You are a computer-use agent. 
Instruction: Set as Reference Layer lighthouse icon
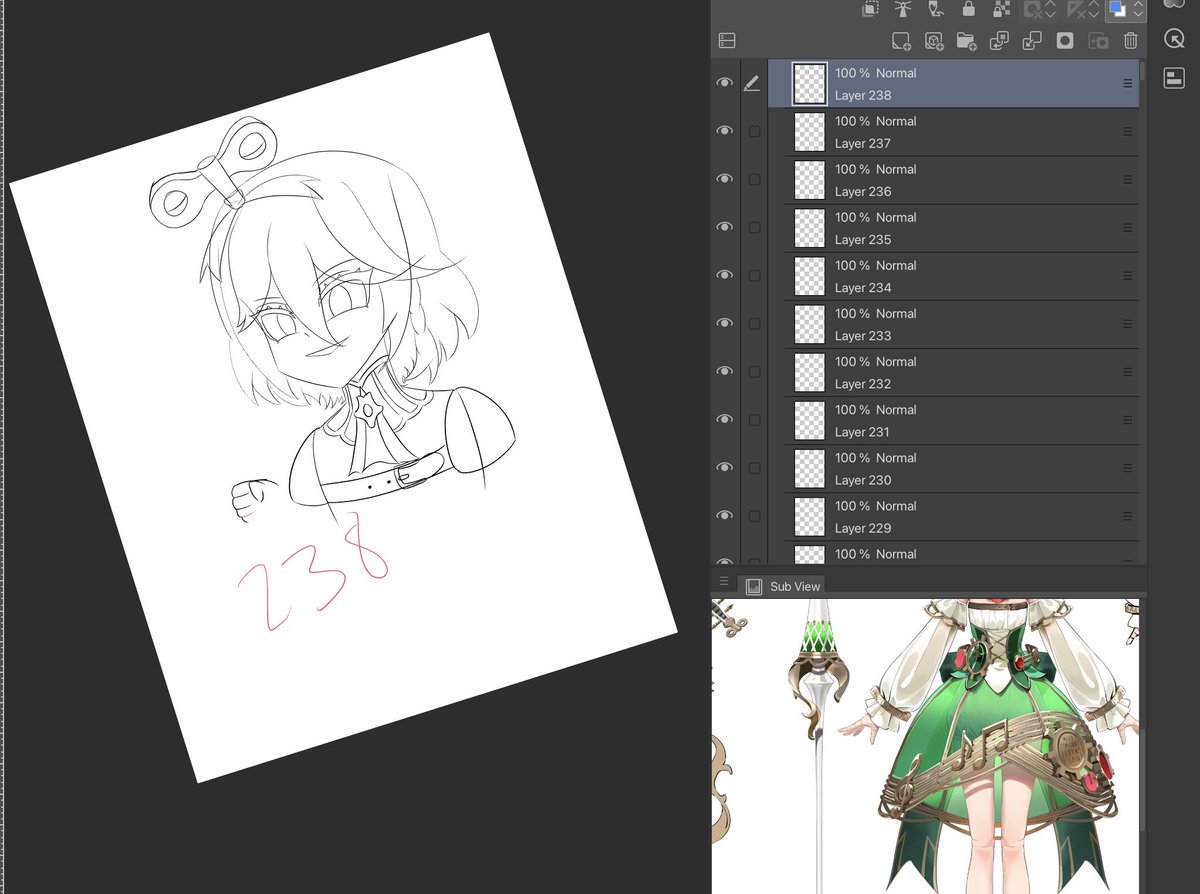pyautogui.click(x=903, y=9)
